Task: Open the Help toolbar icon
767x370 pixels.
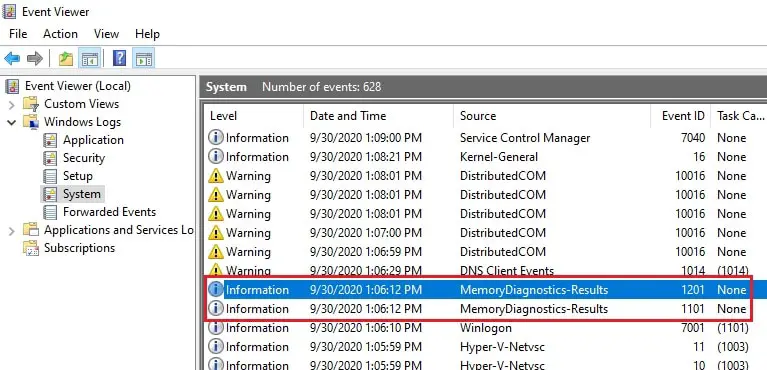Action: 119,58
